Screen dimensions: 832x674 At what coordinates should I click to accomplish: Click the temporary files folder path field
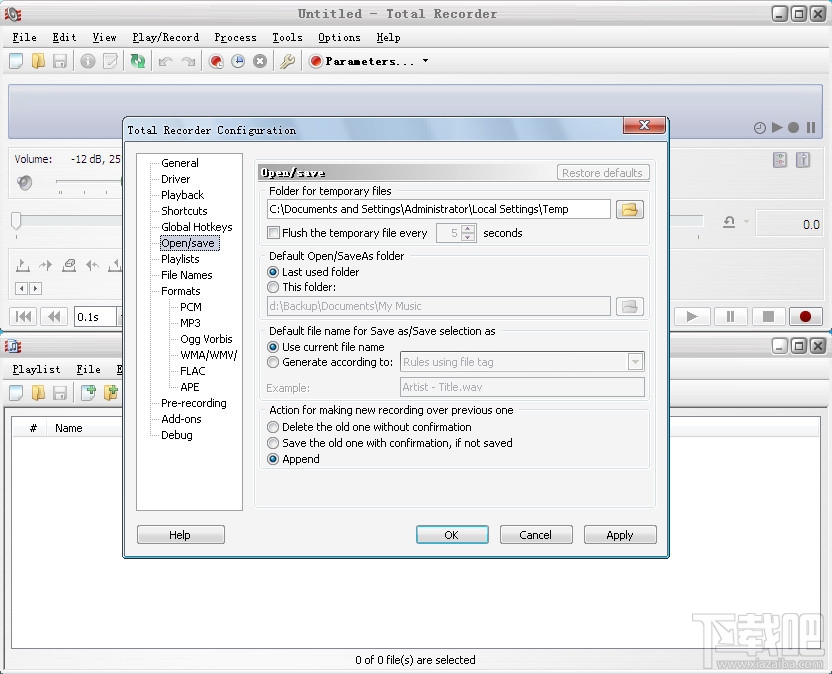(438, 209)
